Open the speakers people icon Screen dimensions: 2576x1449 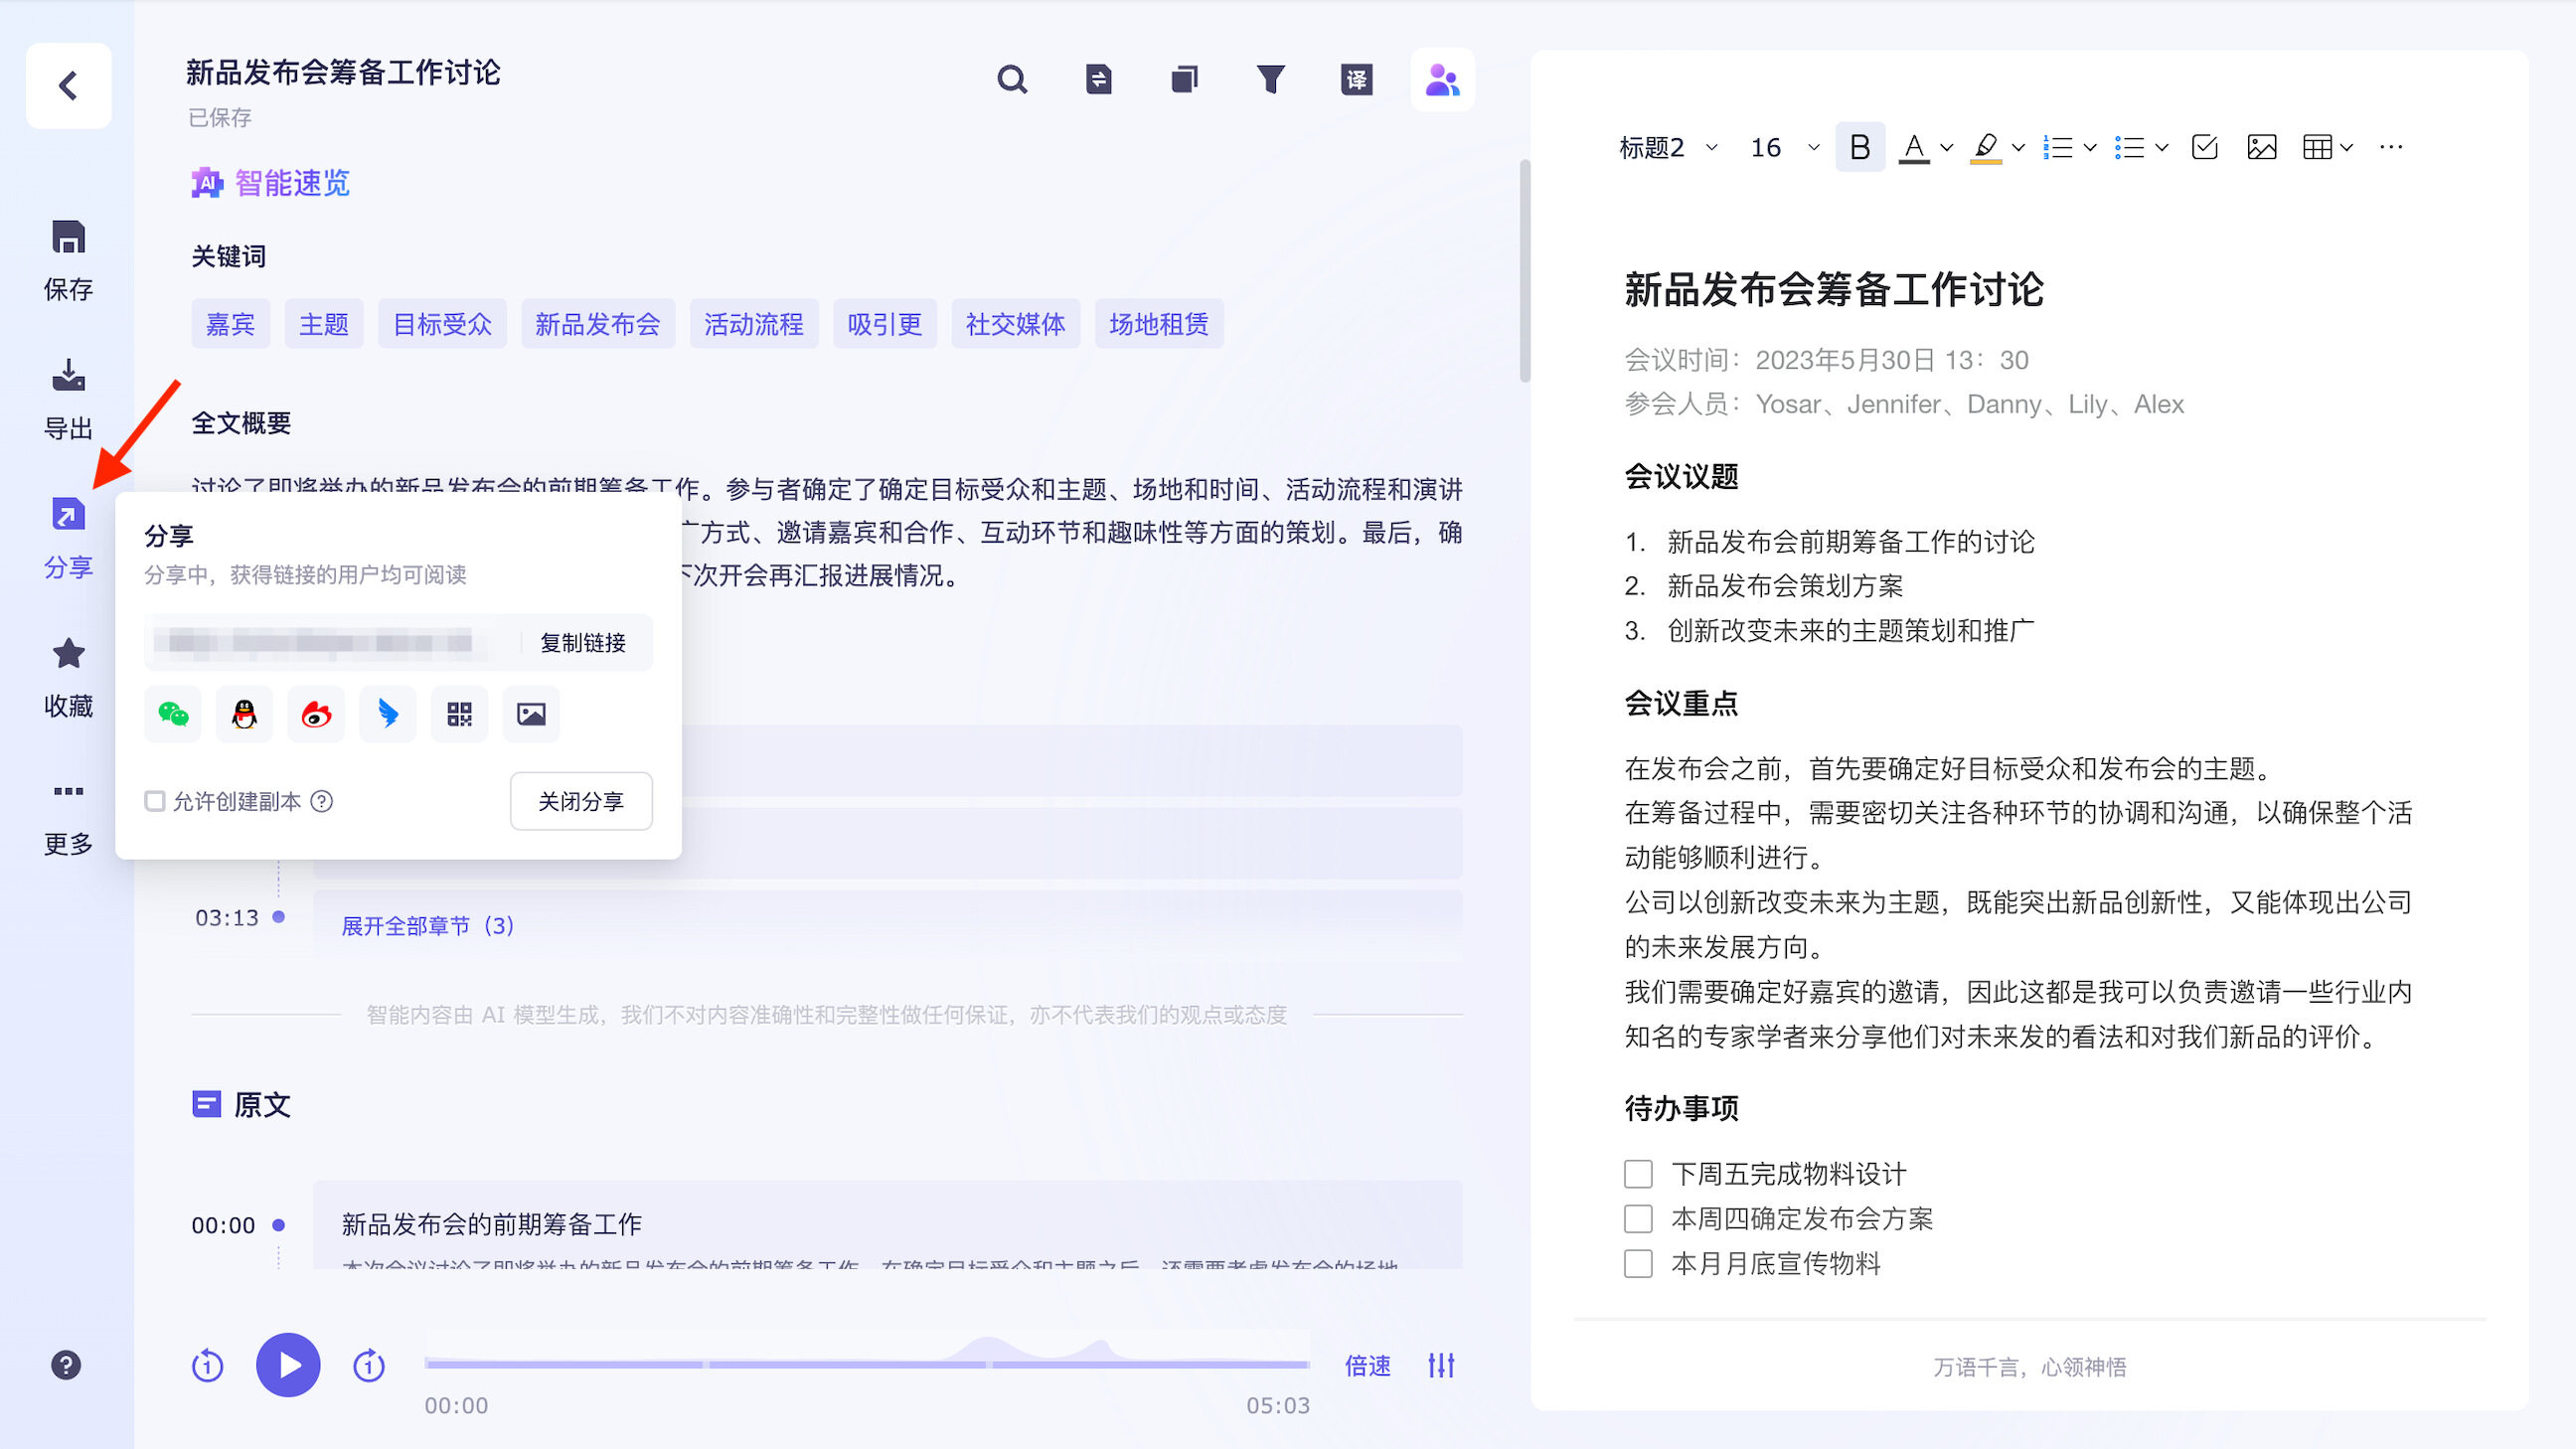pos(1442,79)
